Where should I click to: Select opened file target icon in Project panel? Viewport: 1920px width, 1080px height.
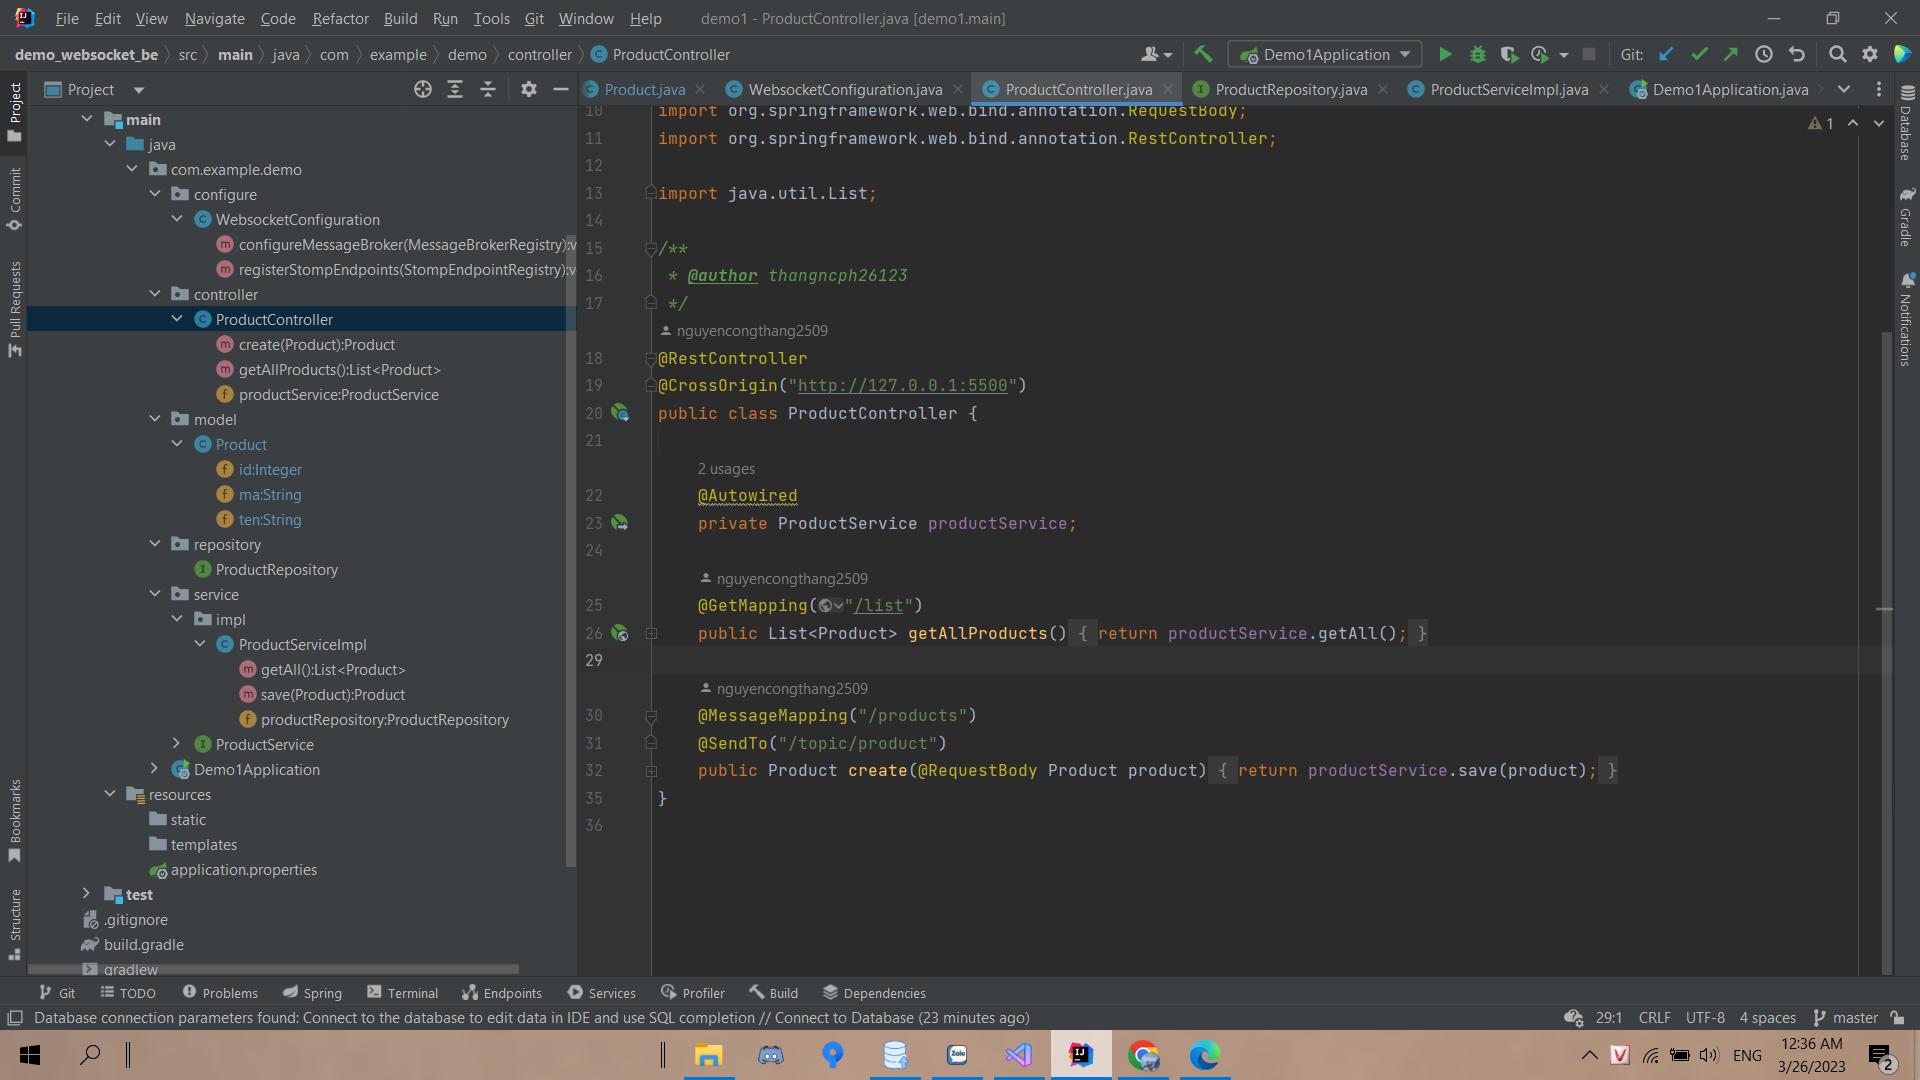pos(423,90)
